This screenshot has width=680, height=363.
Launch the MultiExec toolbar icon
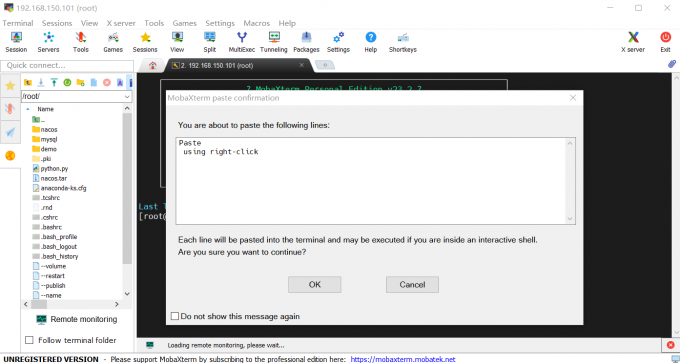(x=242, y=42)
